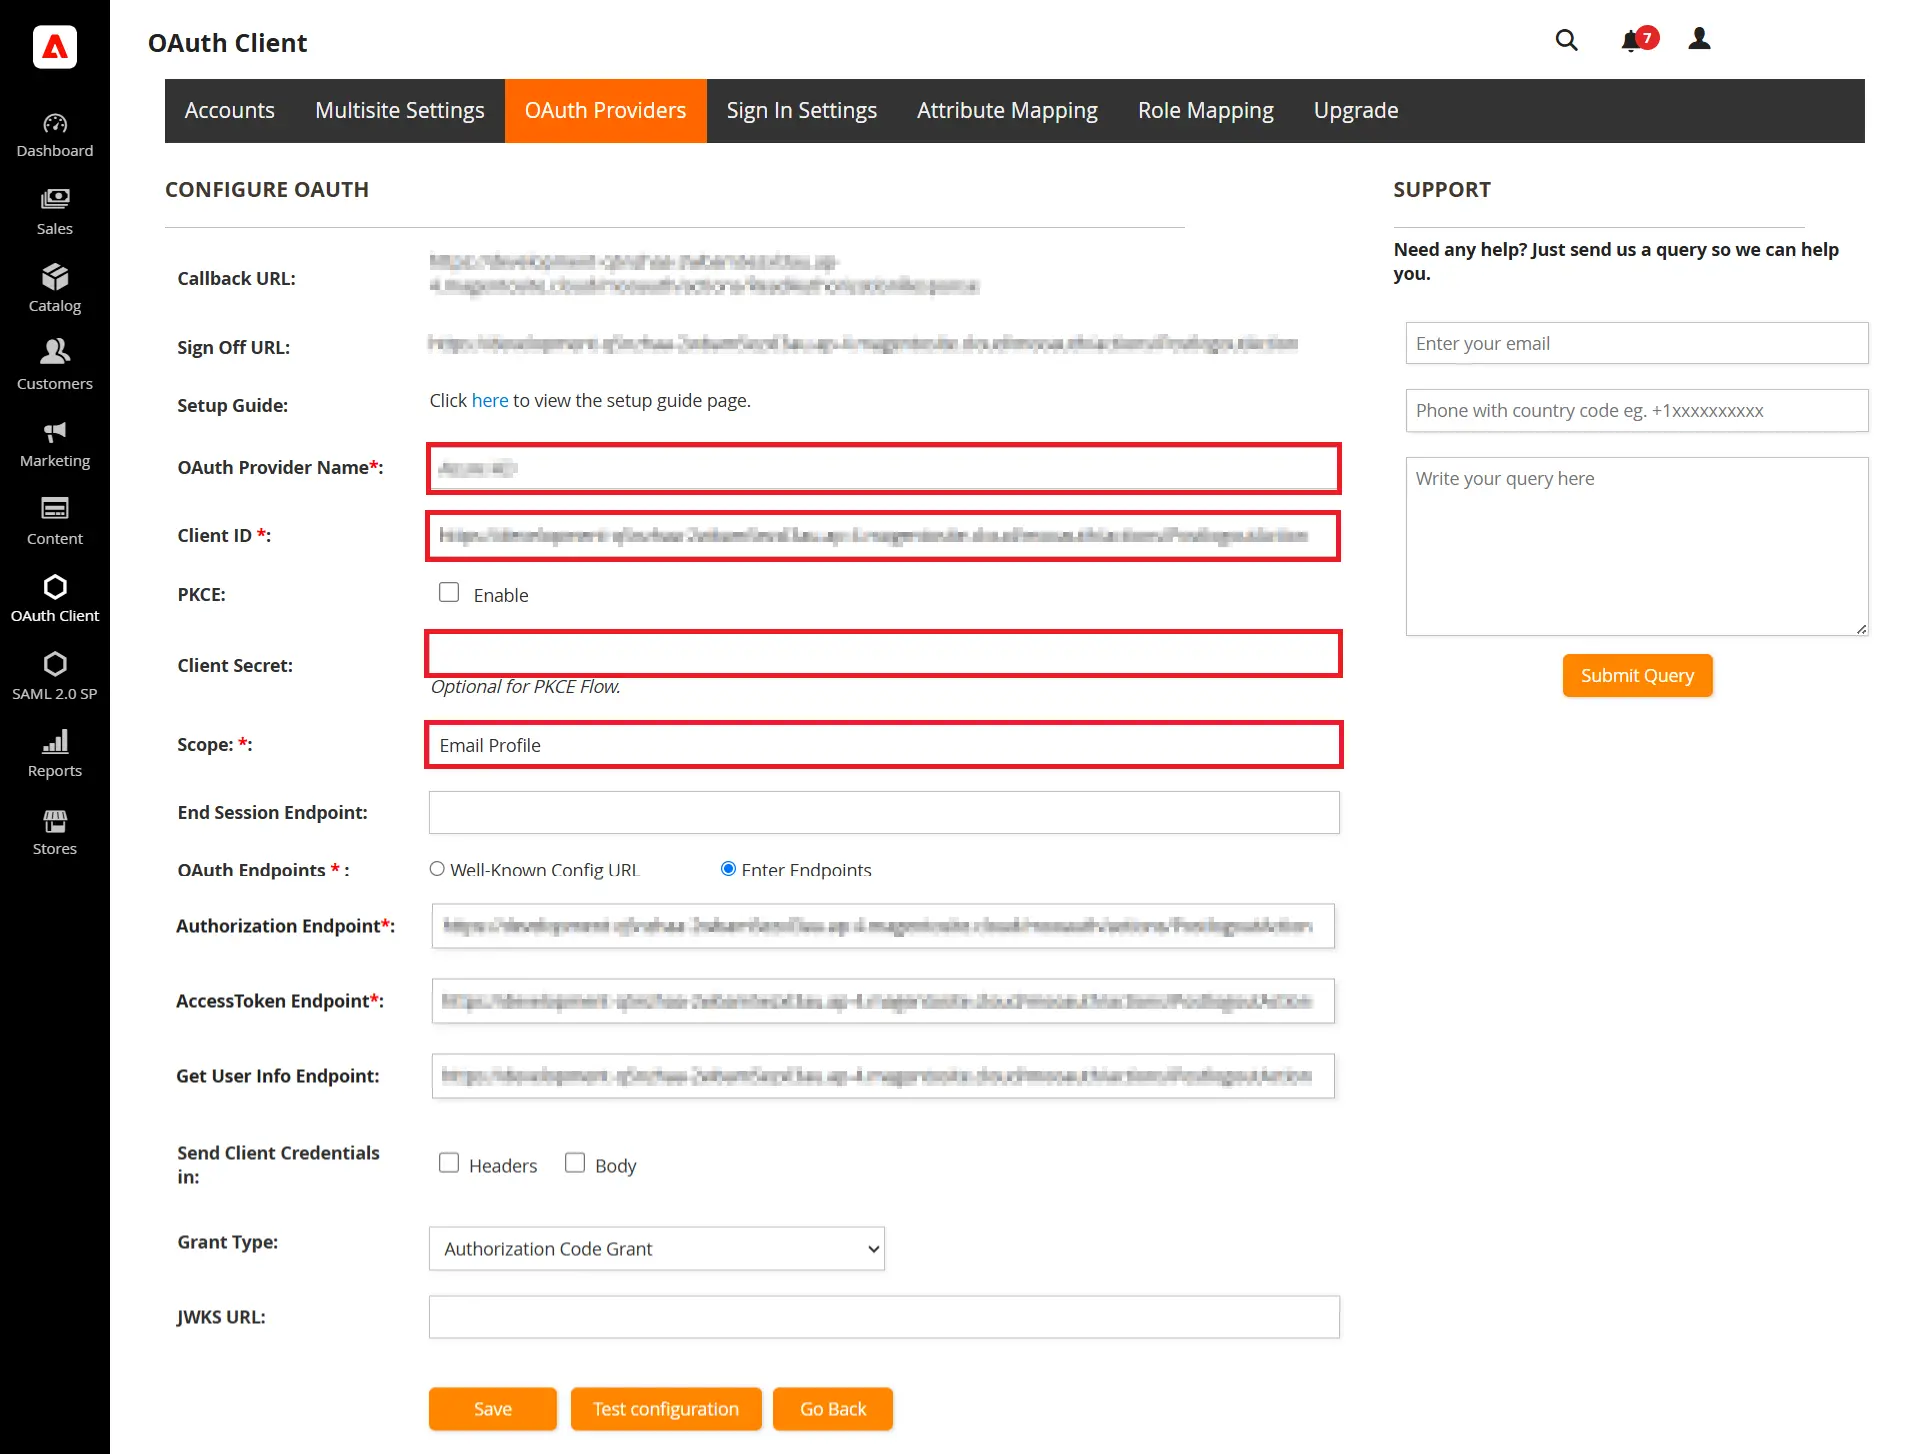Image resolution: width=1920 pixels, height=1454 pixels.
Task: Open the Attribute Mapping tab
Action: [x=1007, y=110]
